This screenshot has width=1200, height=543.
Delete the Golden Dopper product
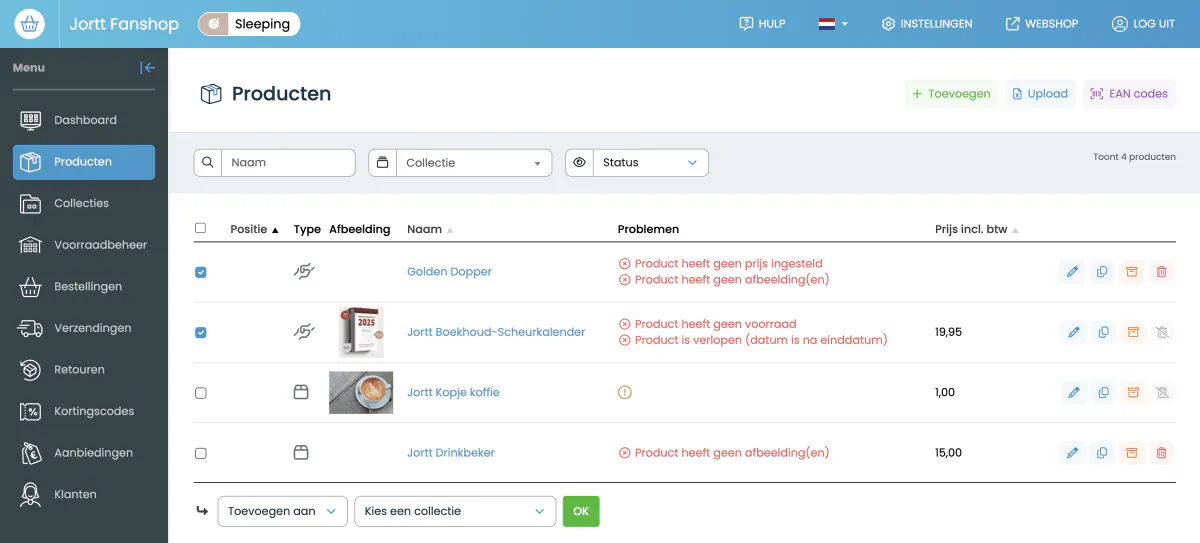click(x=1161, y=272)
